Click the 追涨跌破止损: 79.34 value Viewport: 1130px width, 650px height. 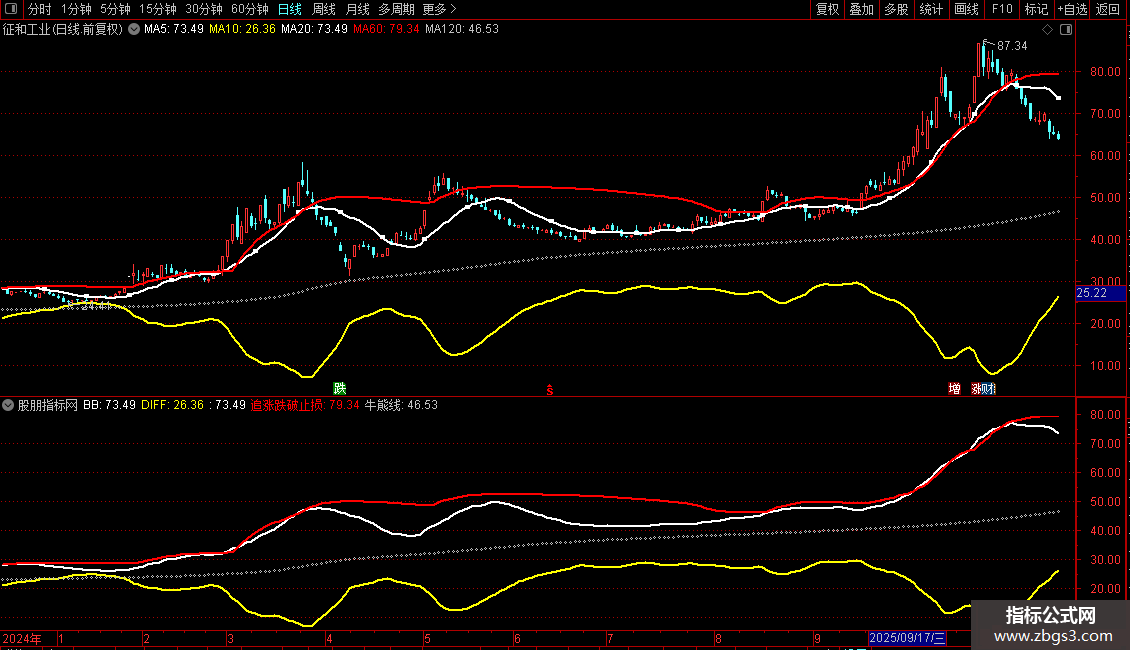coord(305,405)
